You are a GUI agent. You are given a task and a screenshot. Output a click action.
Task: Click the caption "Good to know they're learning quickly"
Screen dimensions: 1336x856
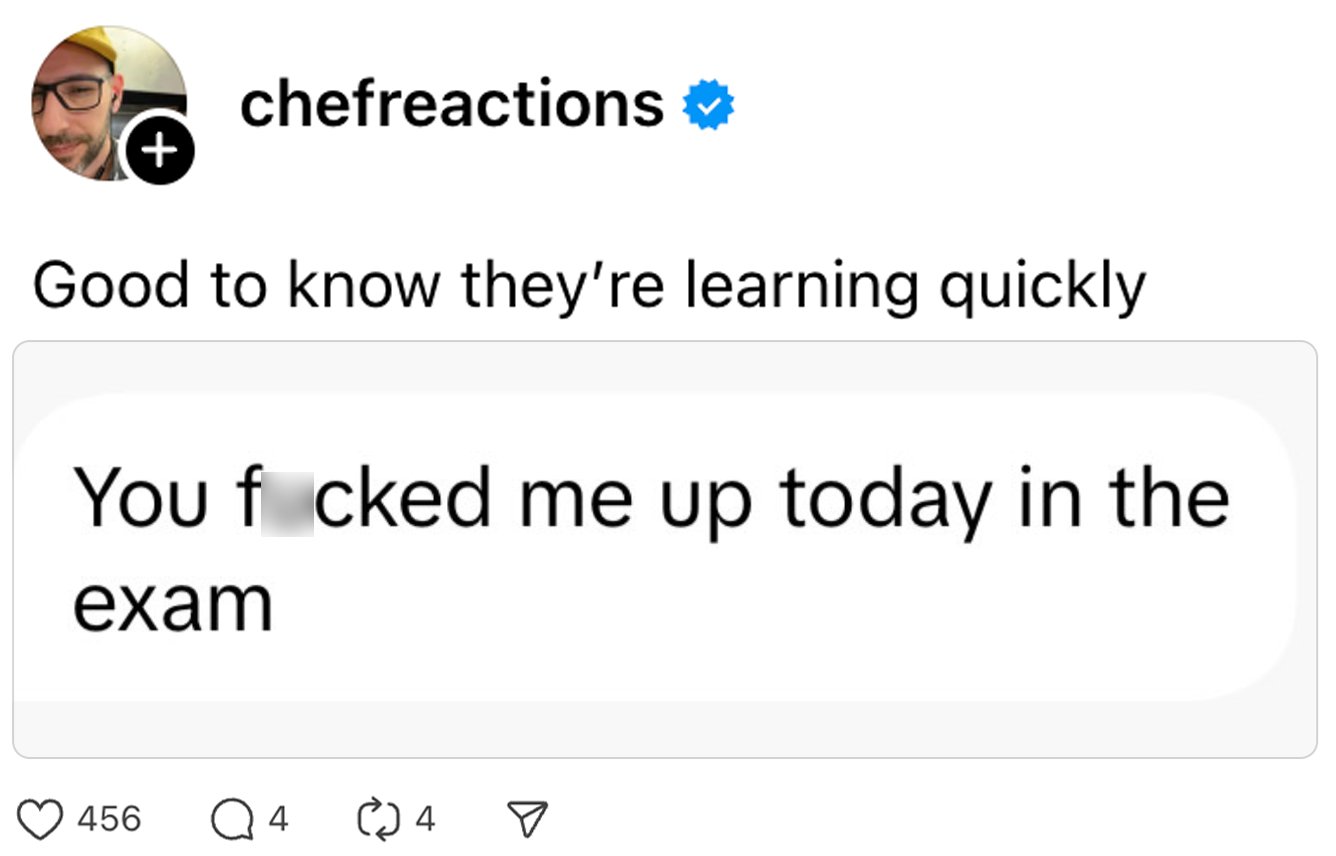point(588,287)
